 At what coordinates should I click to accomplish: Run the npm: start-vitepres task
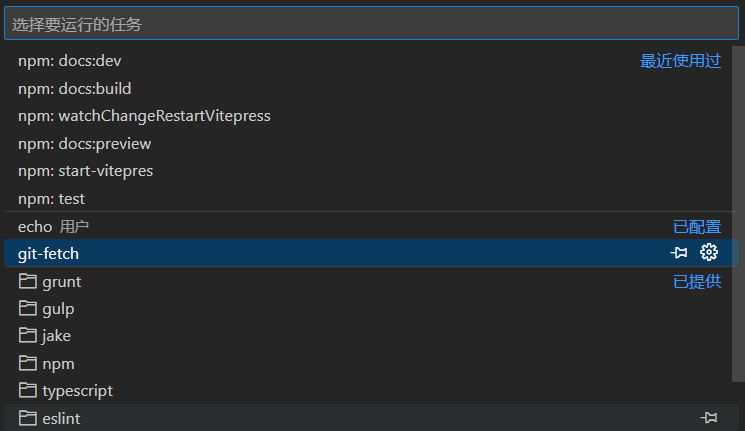point(86,171)
